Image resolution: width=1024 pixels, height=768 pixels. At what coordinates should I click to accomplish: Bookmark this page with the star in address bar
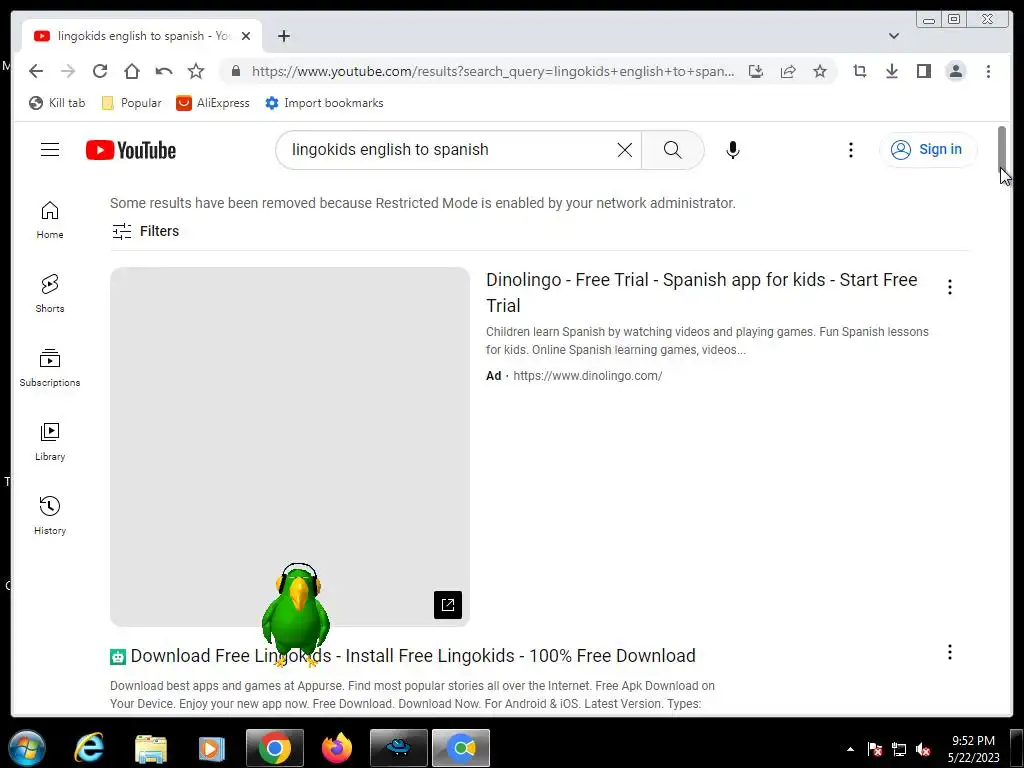(820, 71)
